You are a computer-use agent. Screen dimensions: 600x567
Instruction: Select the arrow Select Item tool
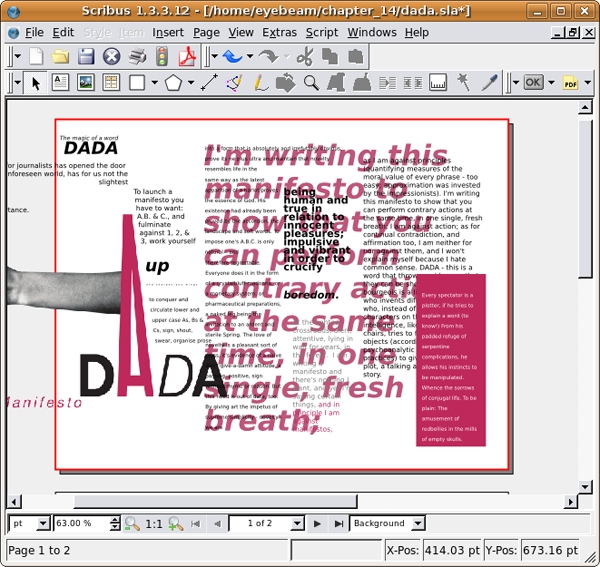point(36,83)
